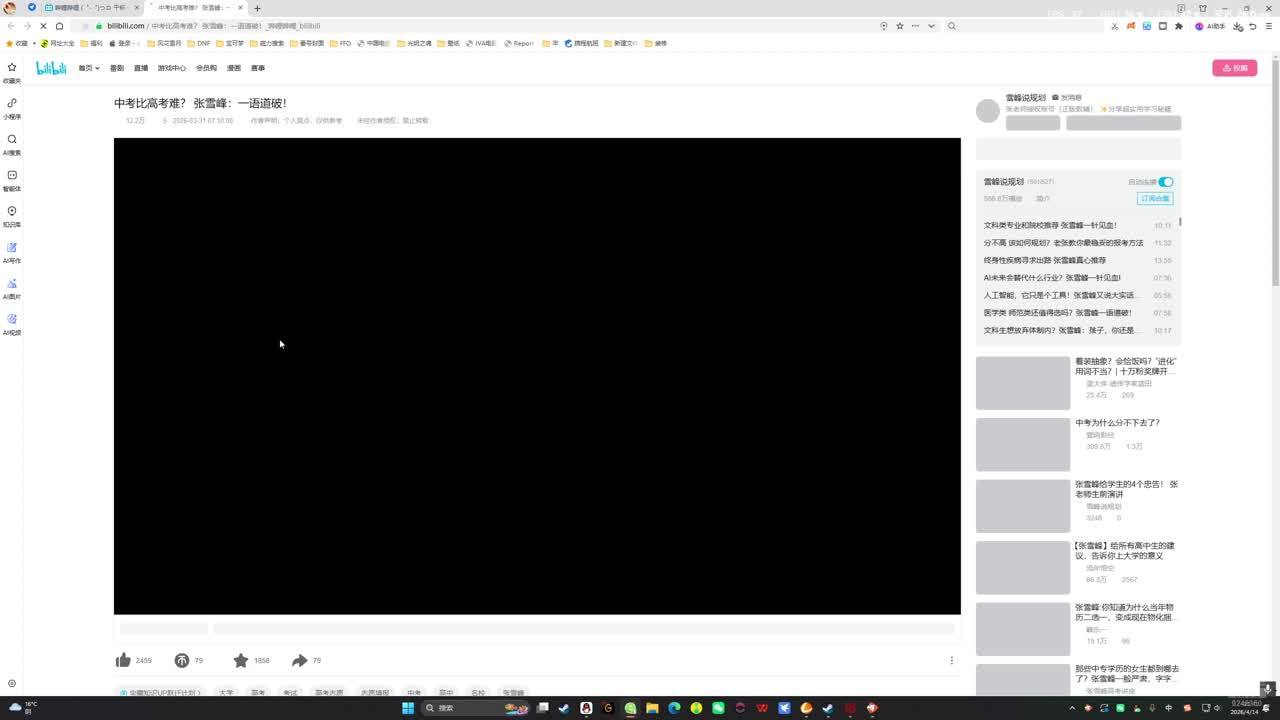Open playlist video 文科类专业和院校推荐
The height and width of the screenshot is (720, 1280).
[1050, 225]
